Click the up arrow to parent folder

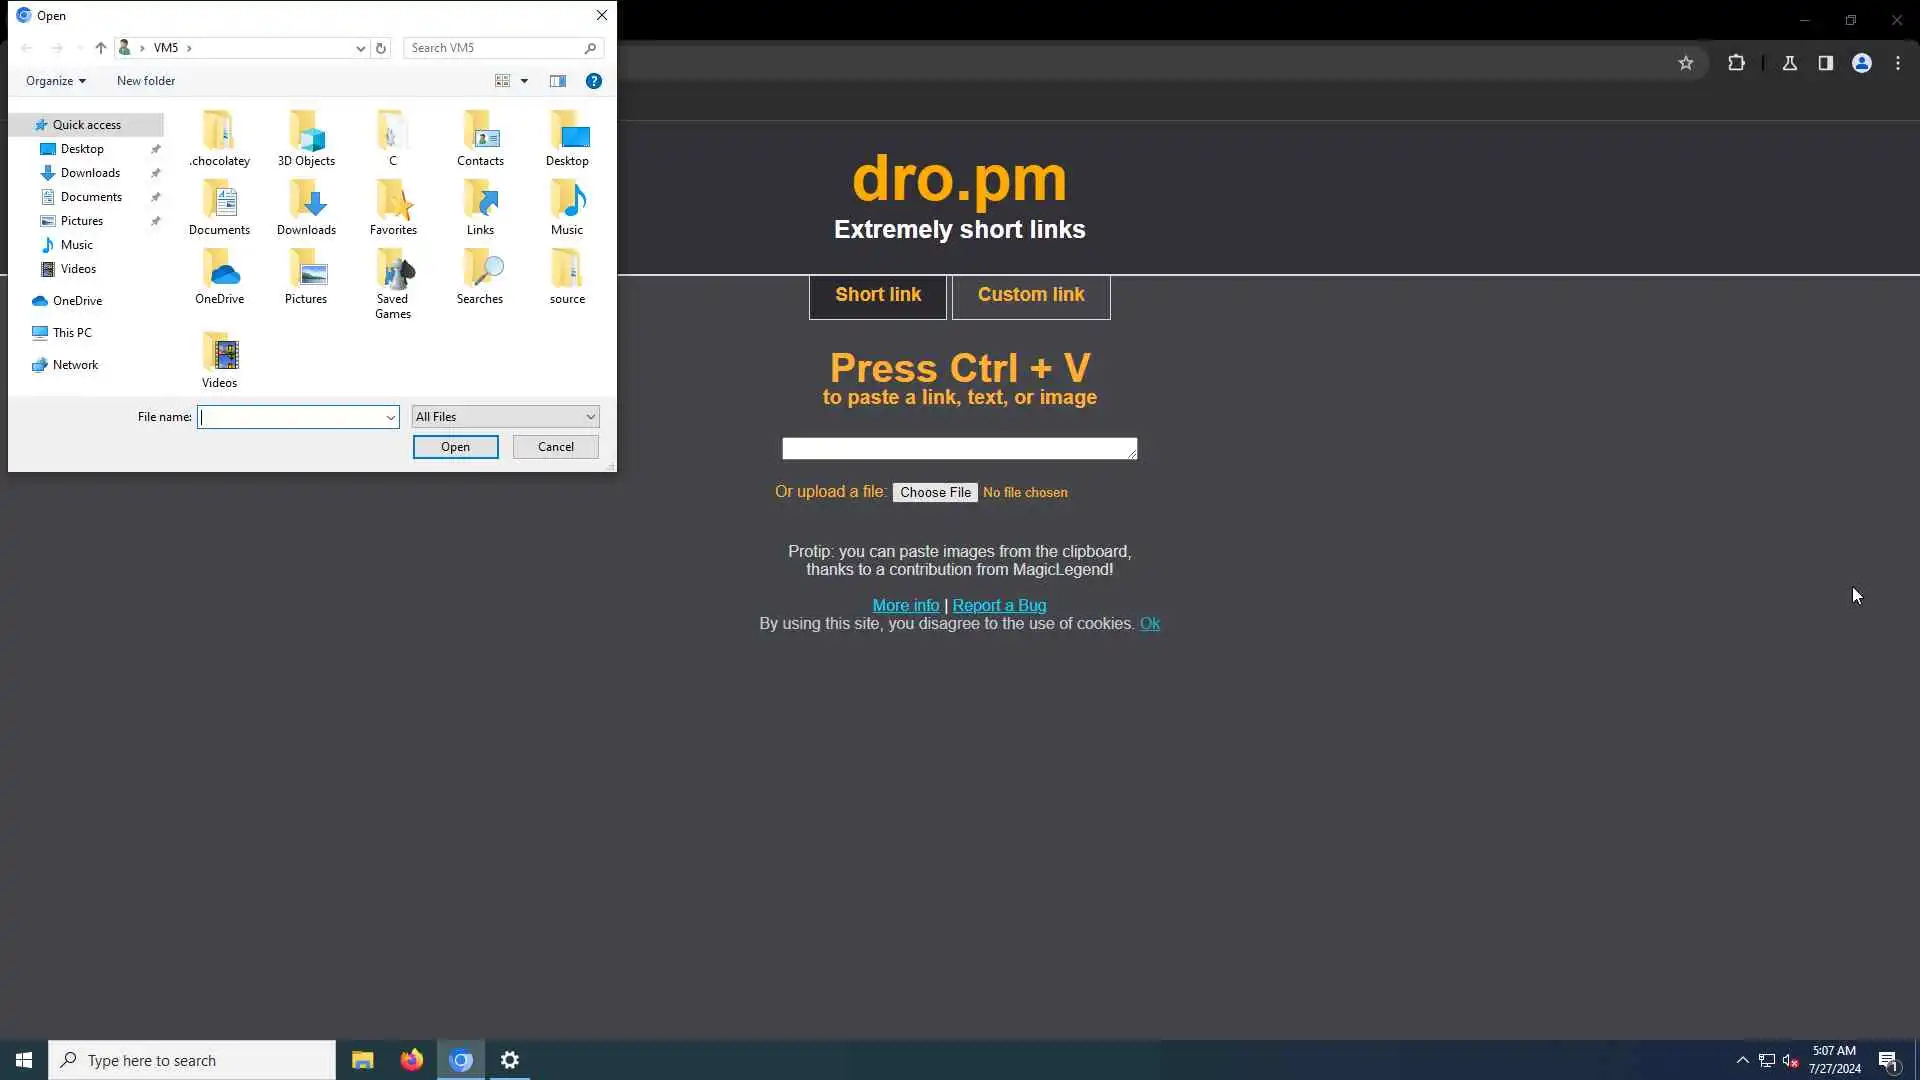[101, 48]
